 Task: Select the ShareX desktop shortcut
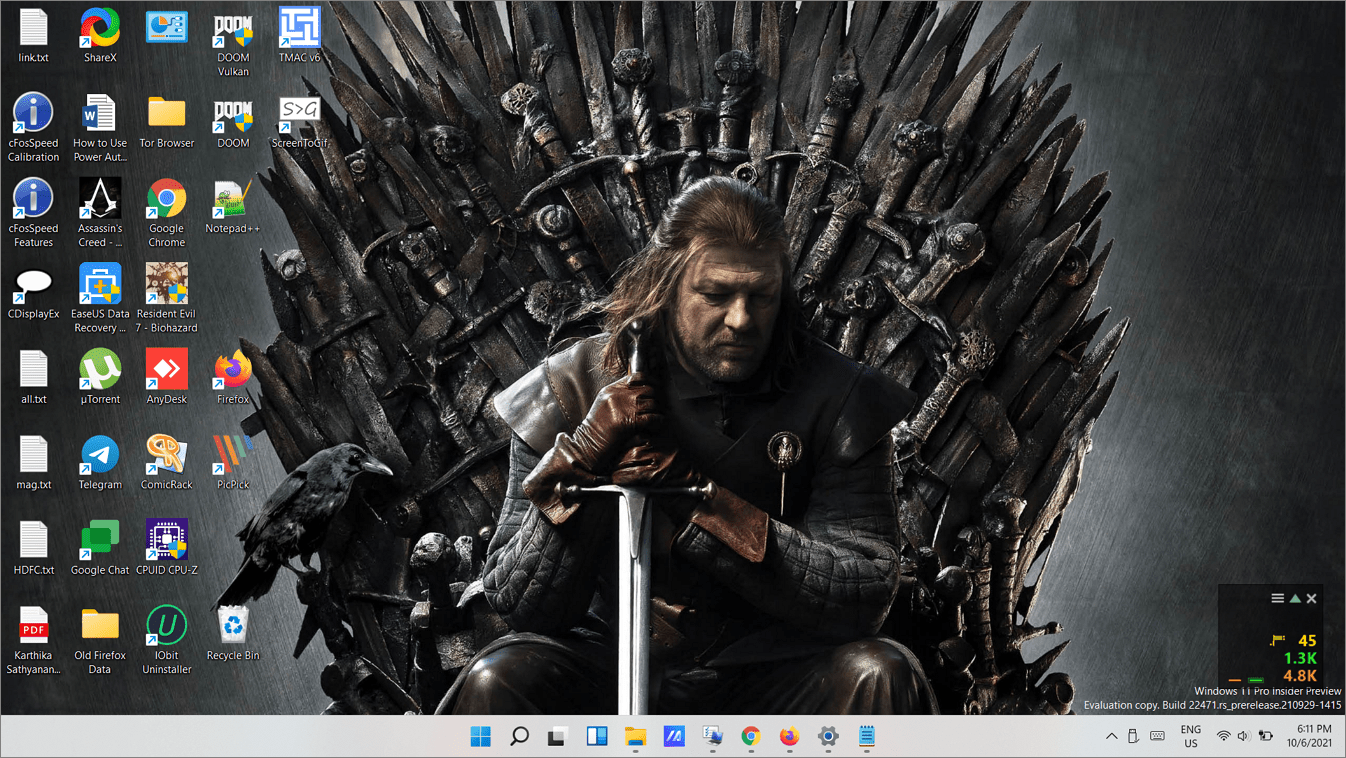pos(100,36)
